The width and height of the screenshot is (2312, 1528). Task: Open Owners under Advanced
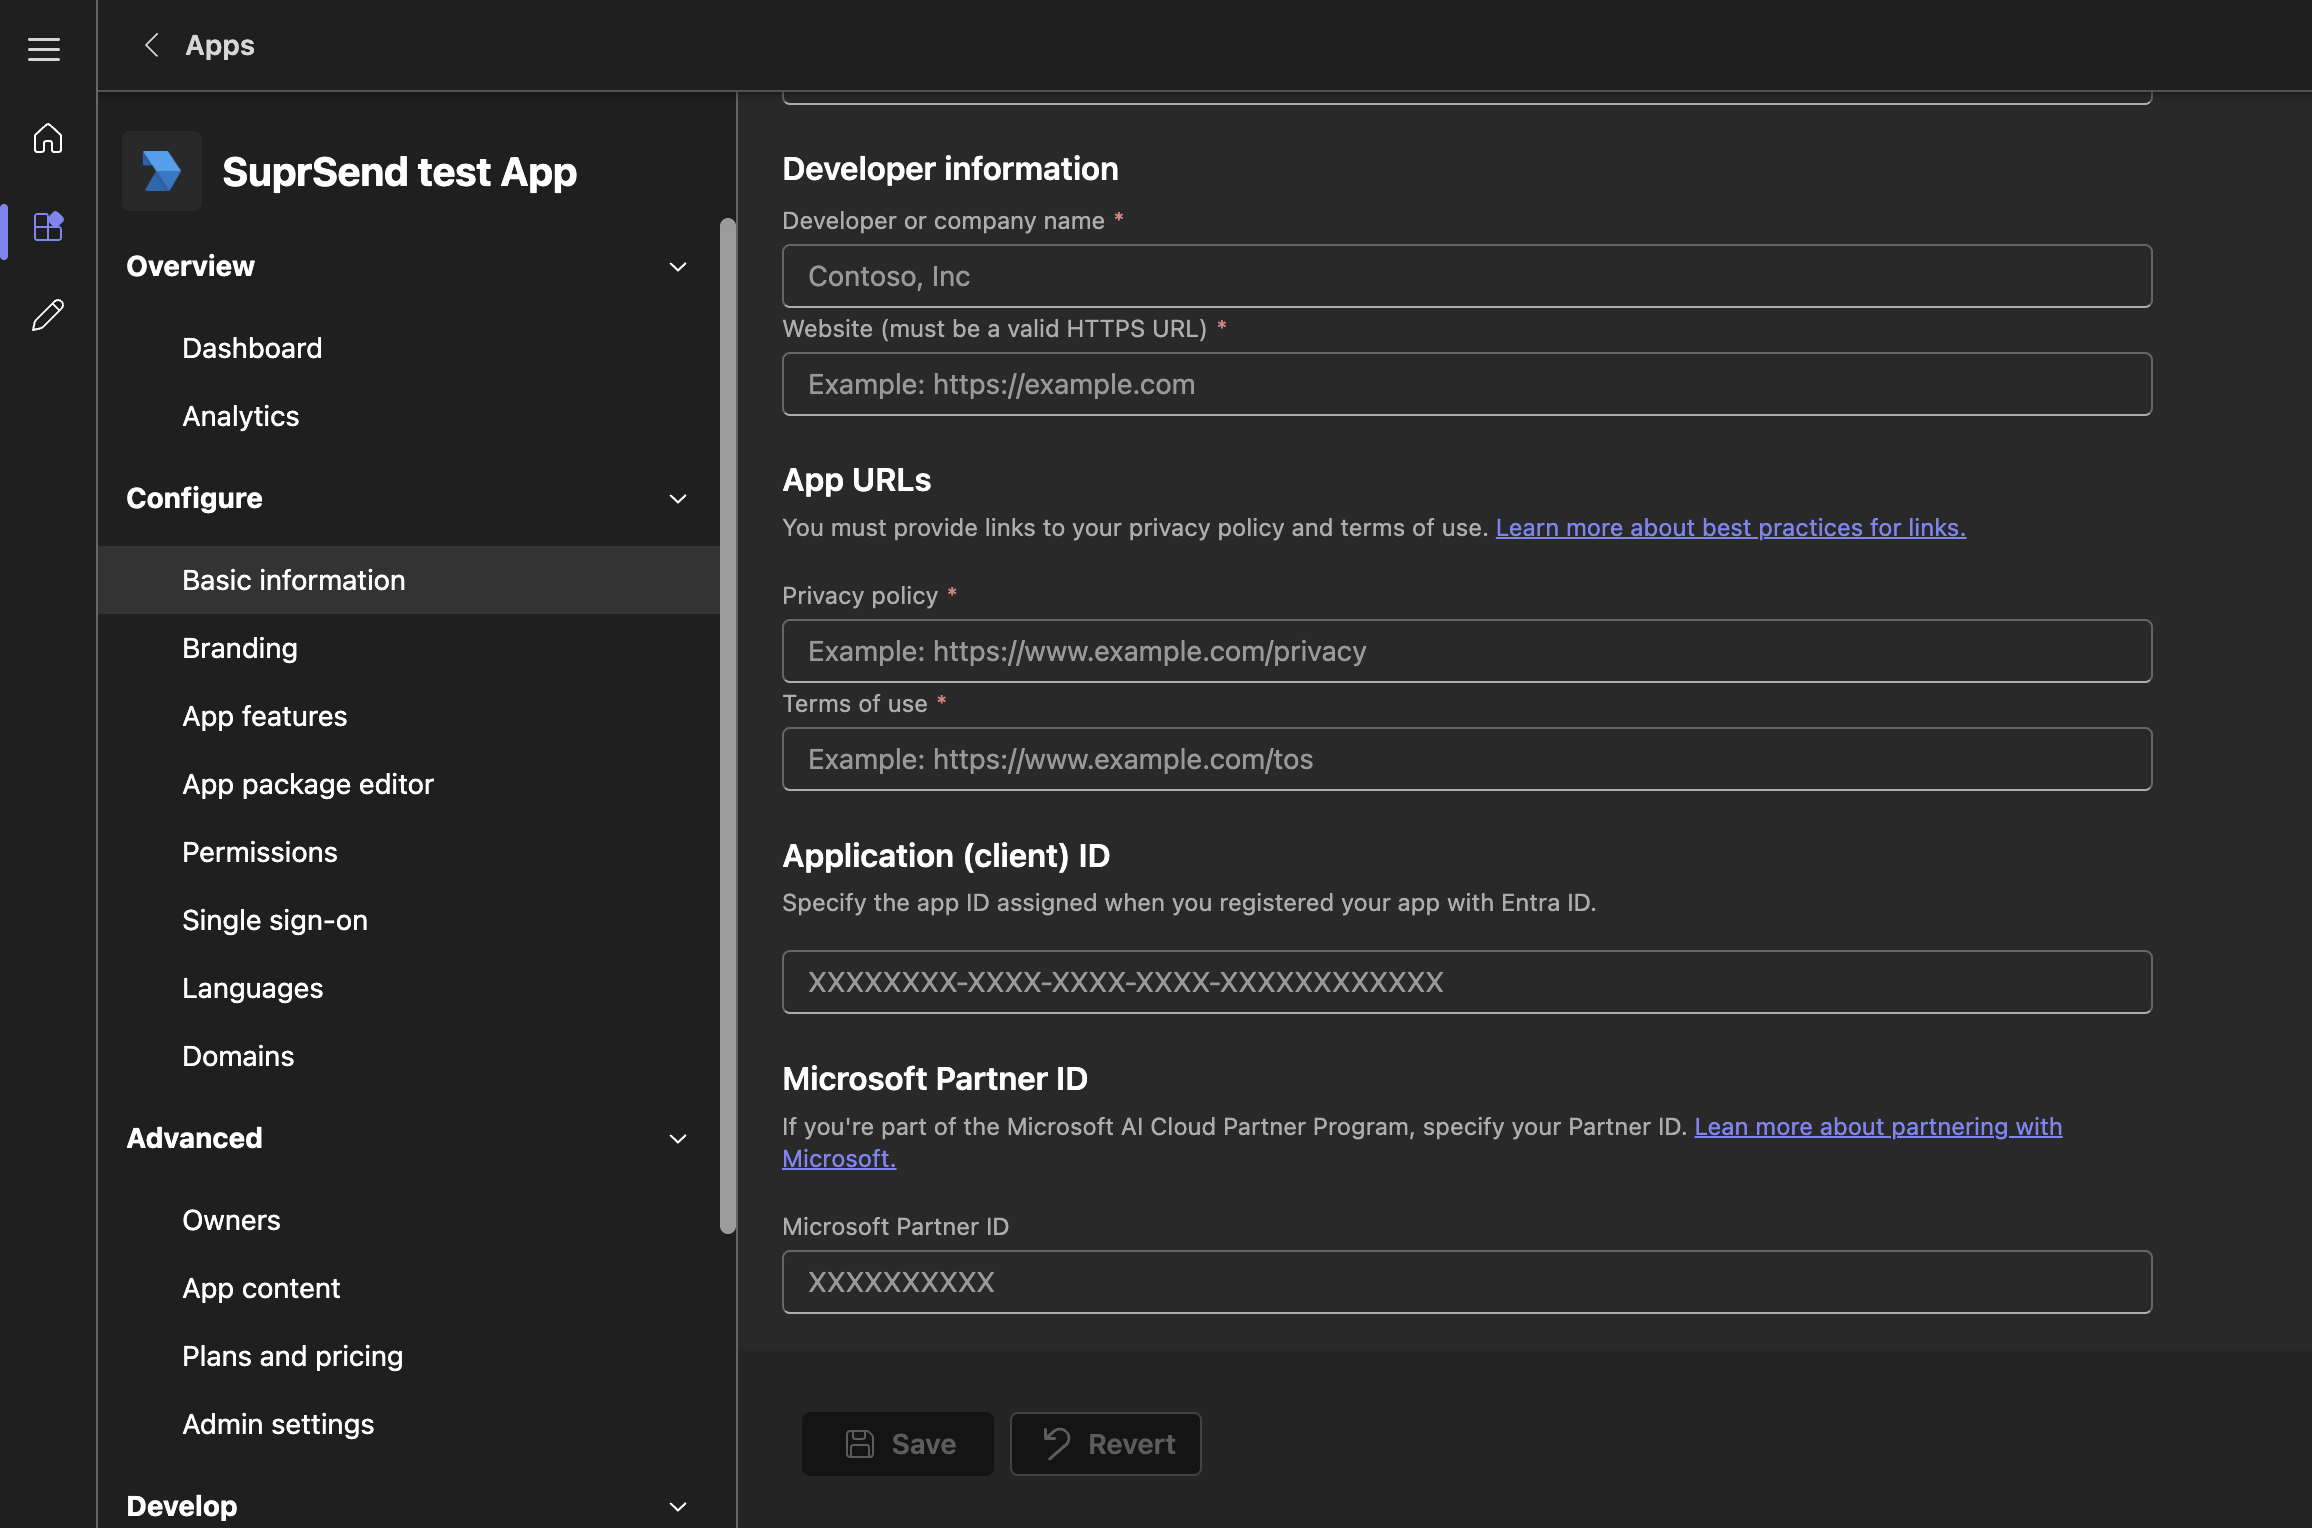pos(231,1220)
